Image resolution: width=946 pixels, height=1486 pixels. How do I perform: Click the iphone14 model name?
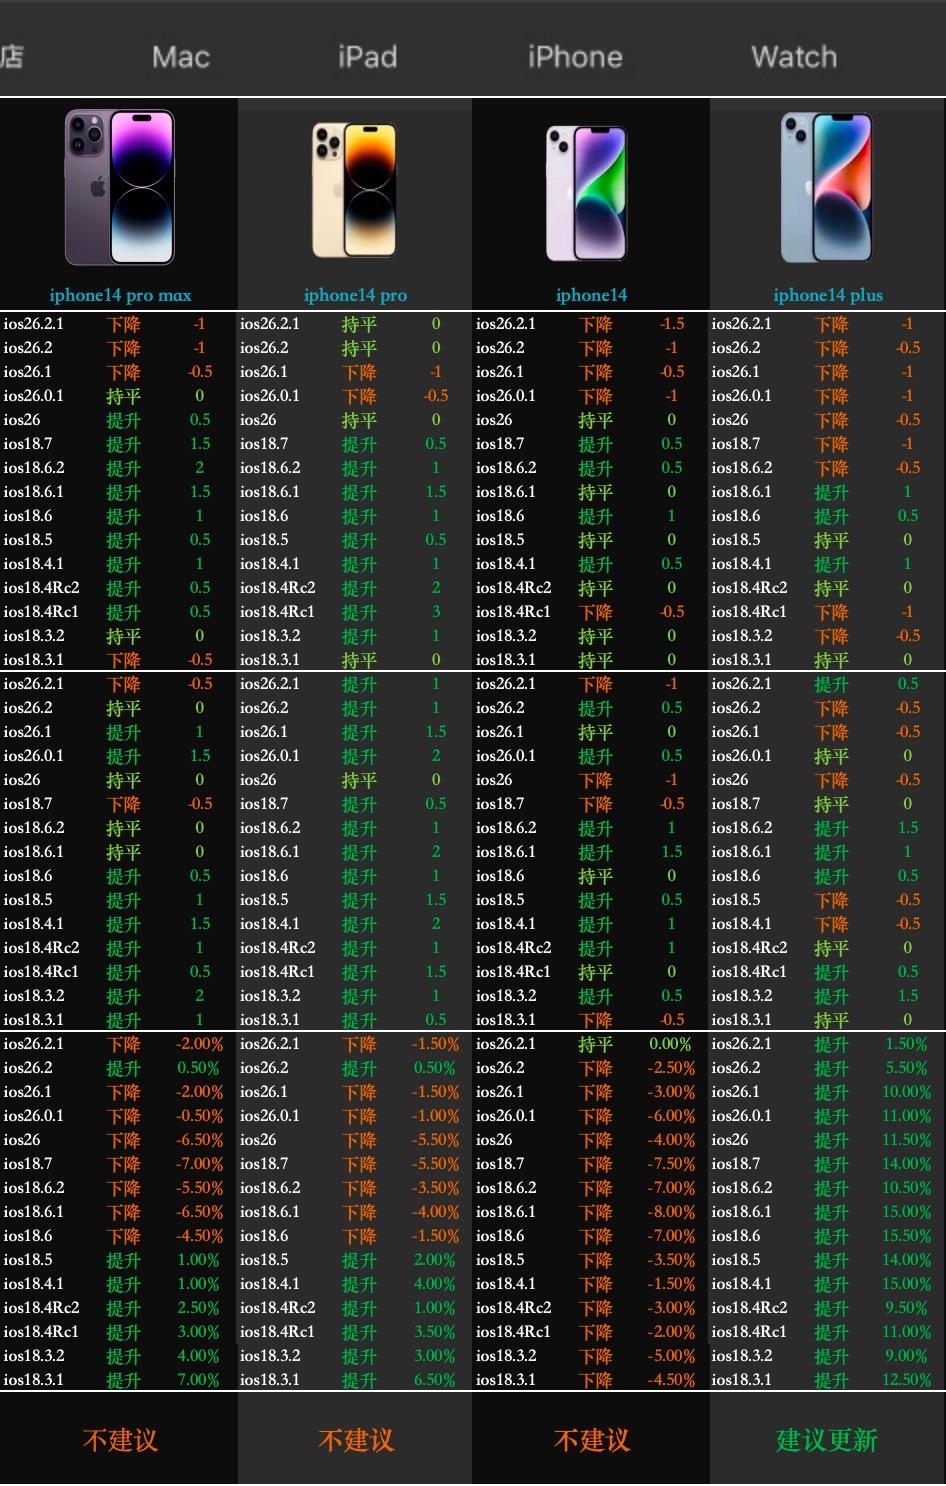tap(591, 295)
